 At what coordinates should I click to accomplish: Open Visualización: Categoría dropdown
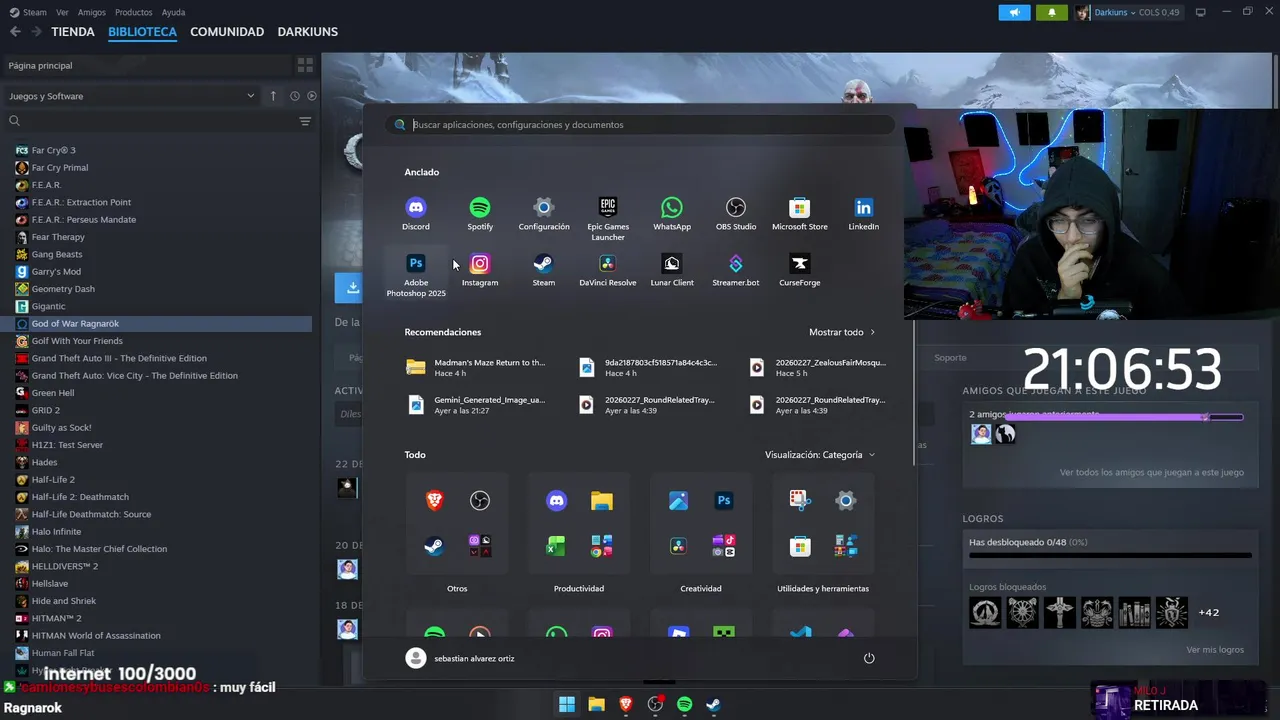(820, 455)
